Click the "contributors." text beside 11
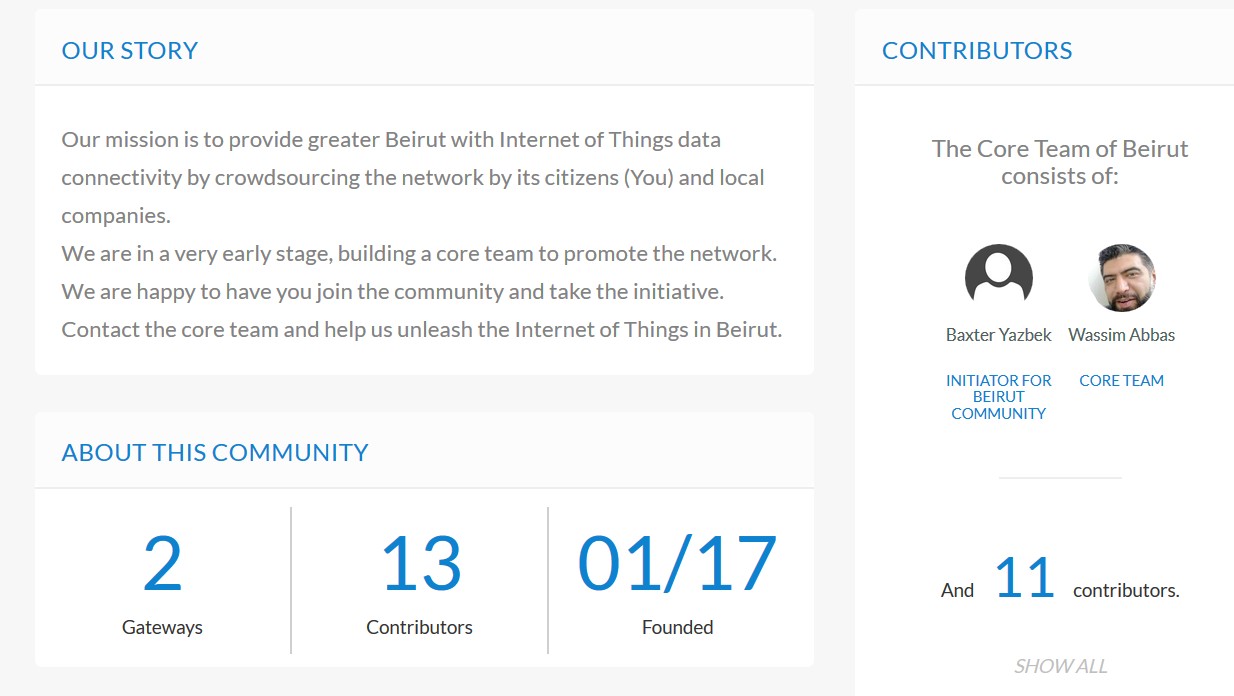The width and height of the screenshot is (1234, 696). [x=1126, y=591]
